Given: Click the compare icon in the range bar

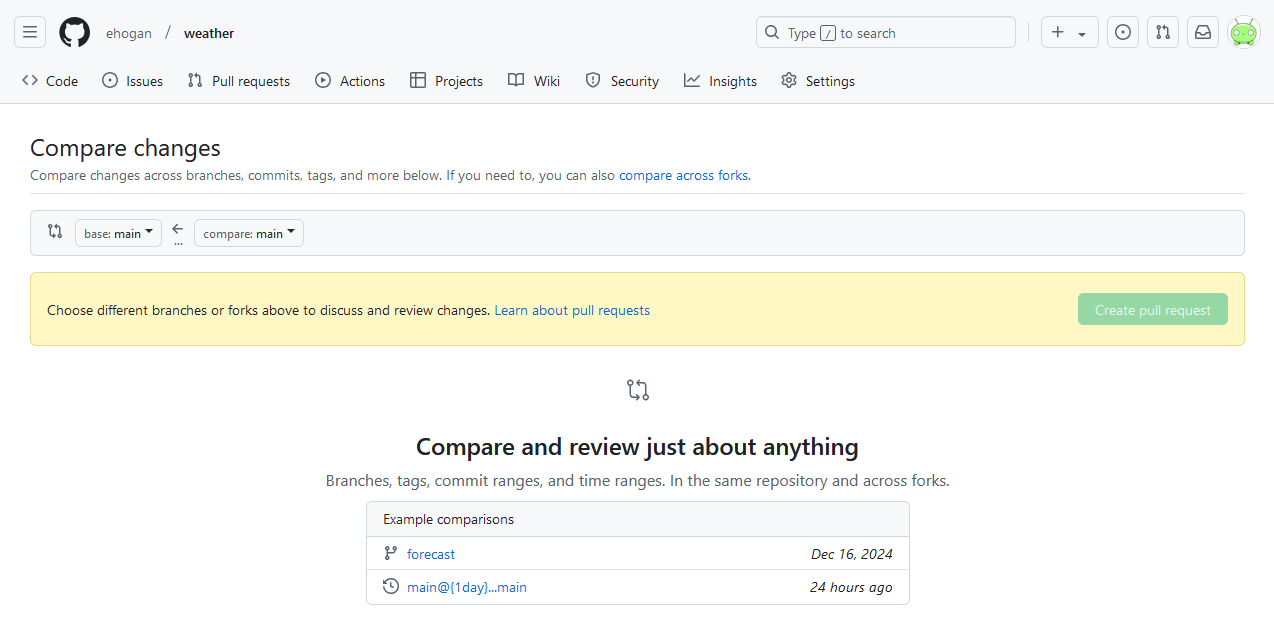Looking at the screenshot, I should [55, 231].
